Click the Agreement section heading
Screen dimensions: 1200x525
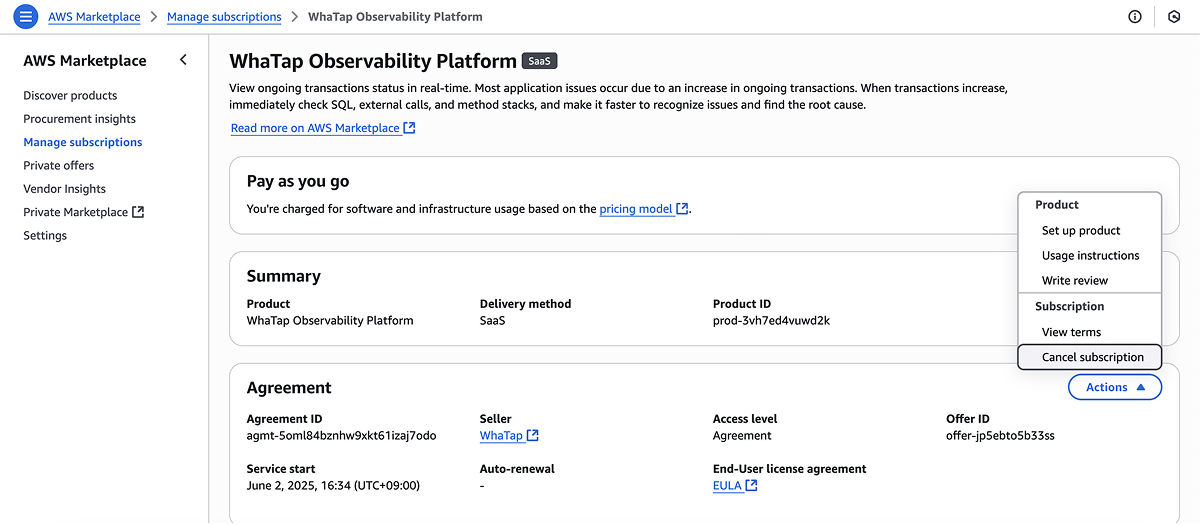click(289, 388)
